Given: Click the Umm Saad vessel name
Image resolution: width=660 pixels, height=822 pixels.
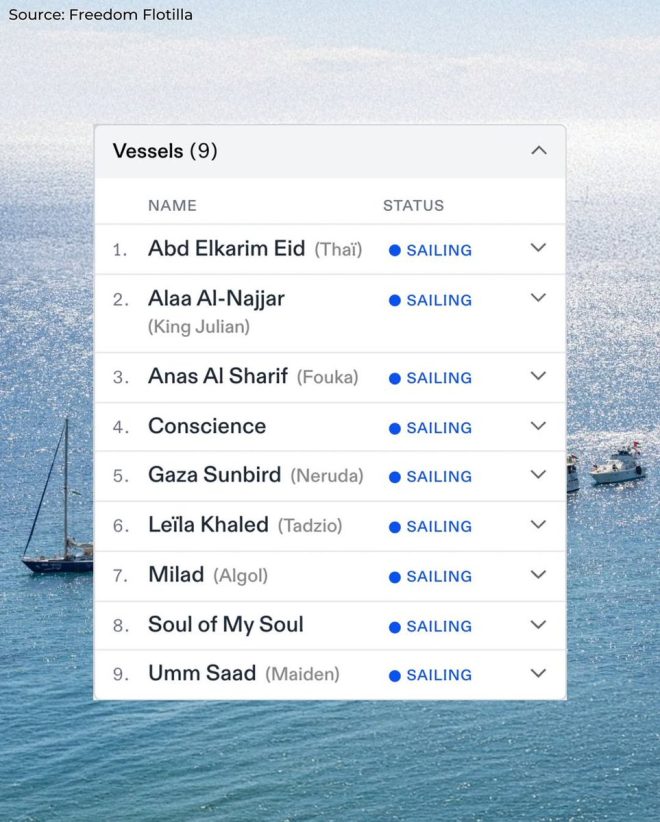Looking at the screenshot, I should [x=202, y=674].
